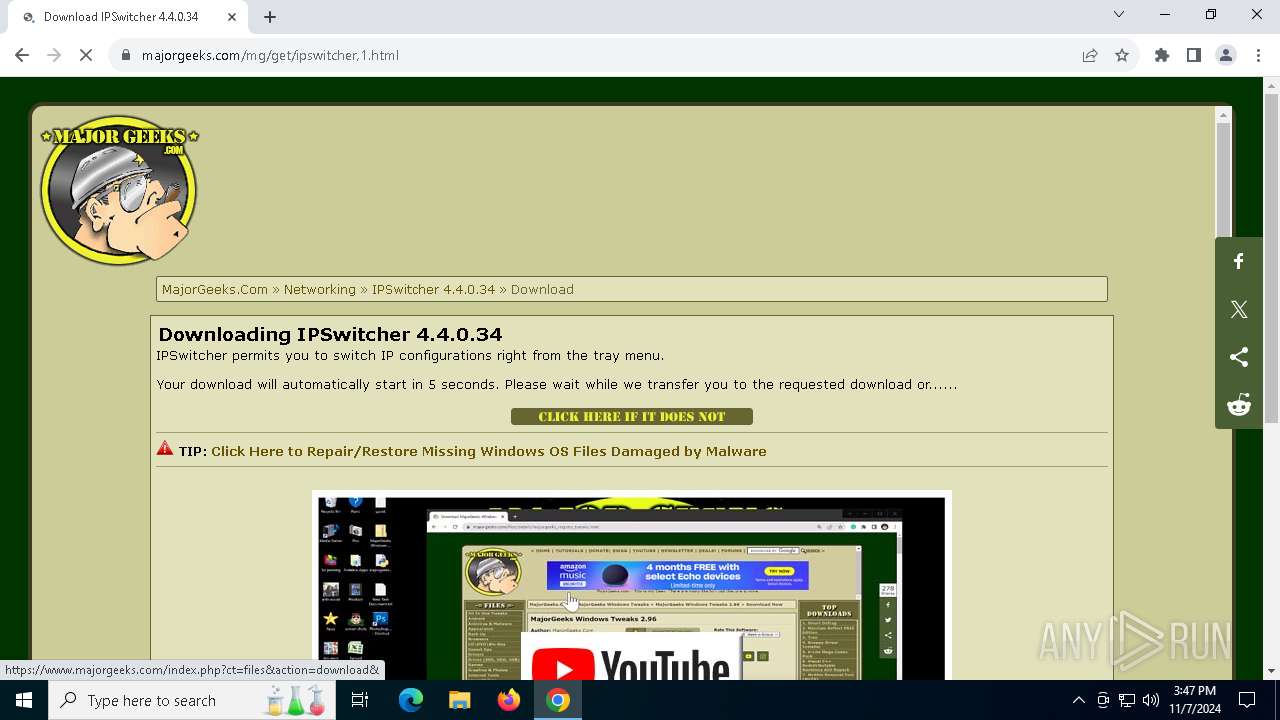Open a new browser tab
This screenshot has width=1280, height=720.
tap(270, 16)
